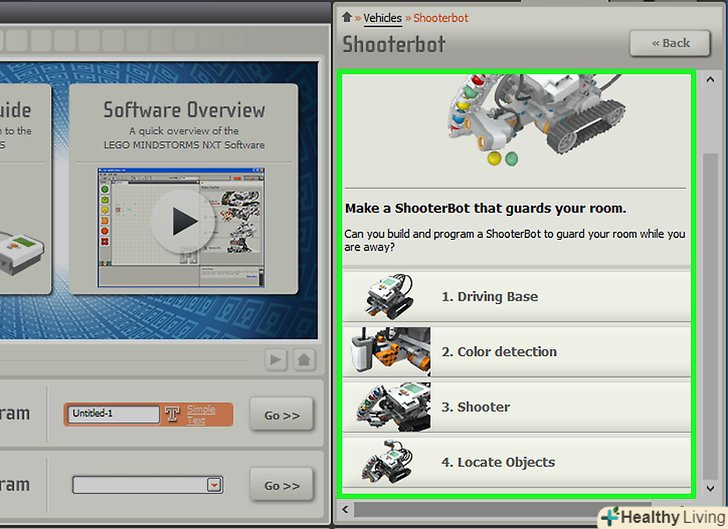Play the Software Overview video

[x=182, y=220]
